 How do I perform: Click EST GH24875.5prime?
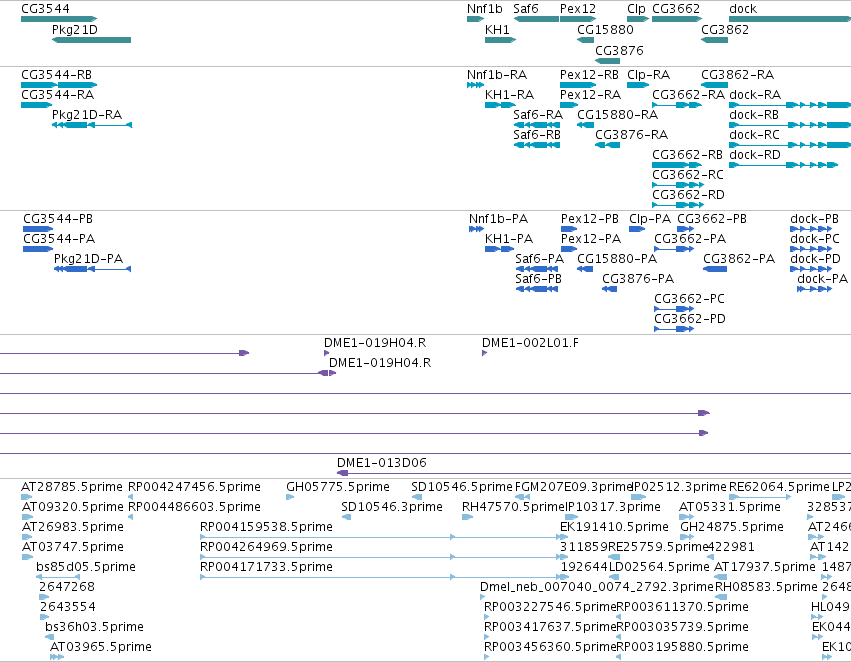coord(686,537)
